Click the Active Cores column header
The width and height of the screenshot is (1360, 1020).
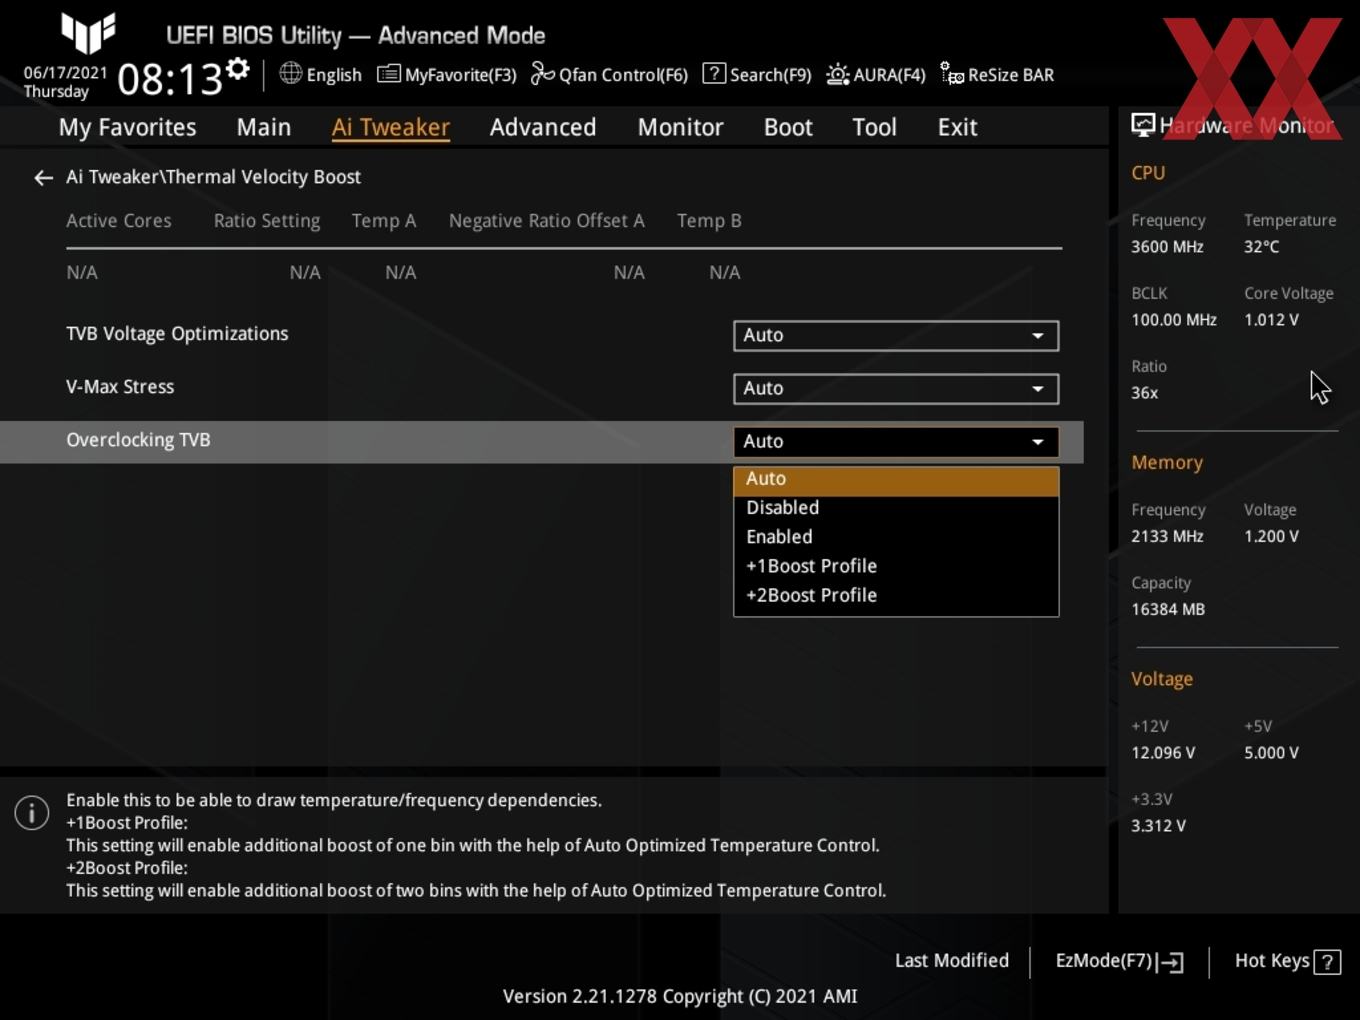pos(119,221)
